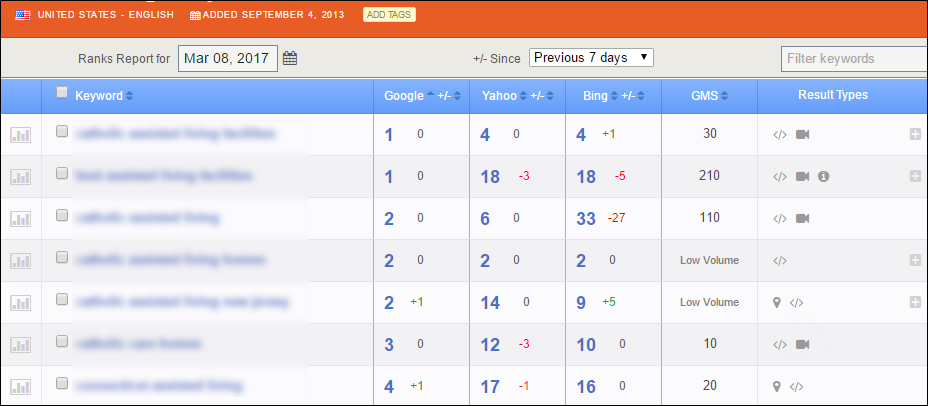Image resolution: width=928 pixels, height=406 pixels.
Task: Click Bing rank 16 in GMS 20 row
Action: (x=586, y=387)
